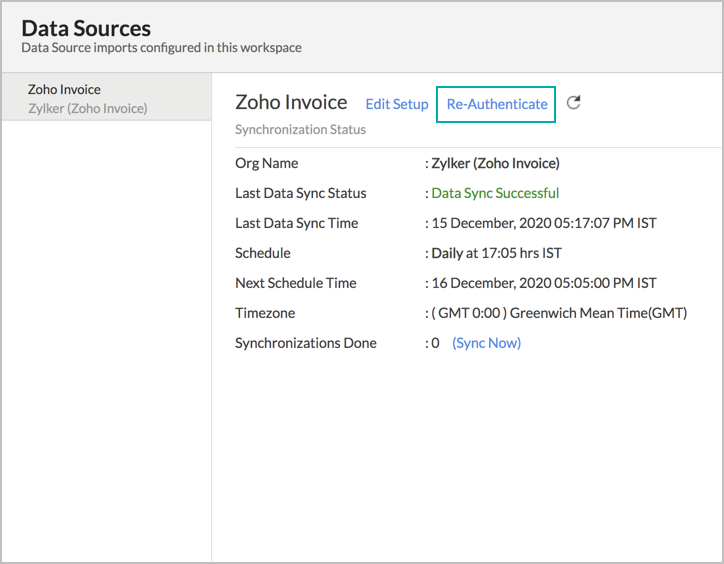Viewport: 724px width, 564px height.
Task: Click the 'Org Name' label
Action: 266,163
